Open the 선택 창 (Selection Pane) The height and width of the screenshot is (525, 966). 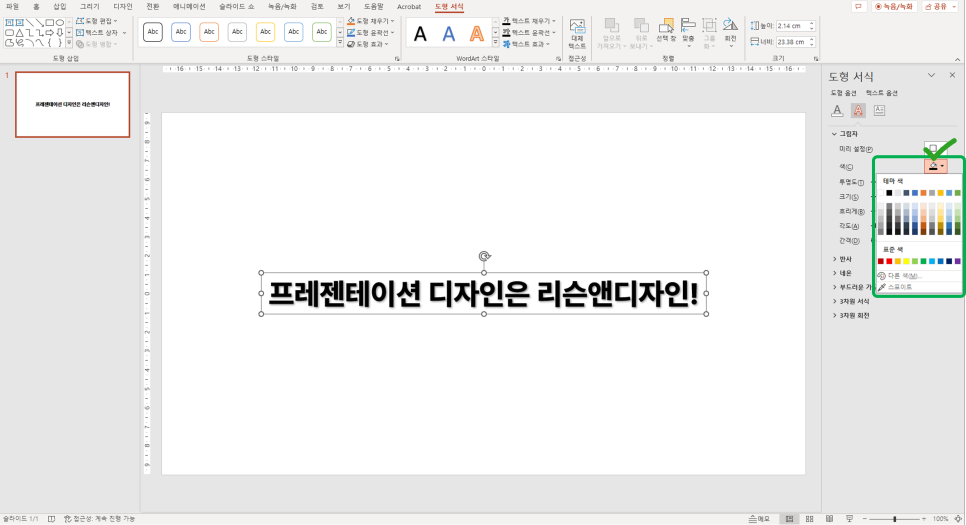click(666, 31)
